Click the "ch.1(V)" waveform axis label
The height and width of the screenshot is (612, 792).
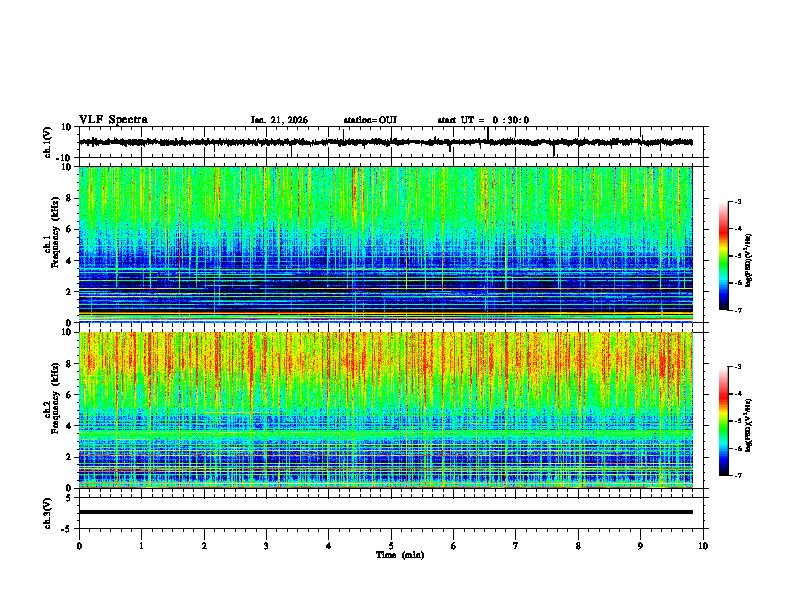(x=48, y=142)
